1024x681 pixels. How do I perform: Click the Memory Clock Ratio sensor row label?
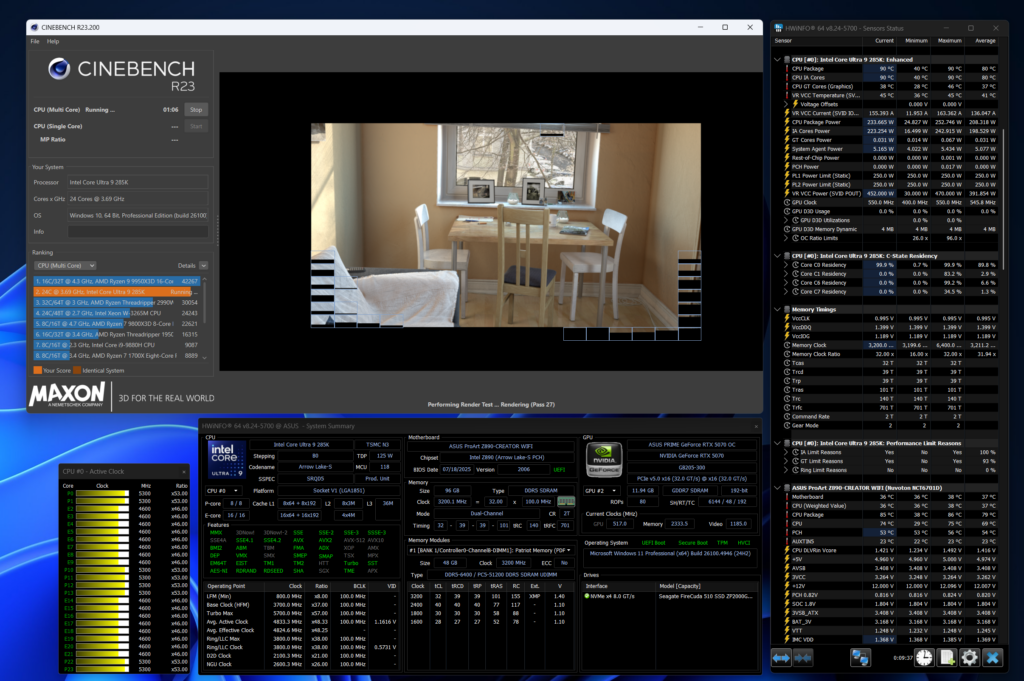click(816, 354)
